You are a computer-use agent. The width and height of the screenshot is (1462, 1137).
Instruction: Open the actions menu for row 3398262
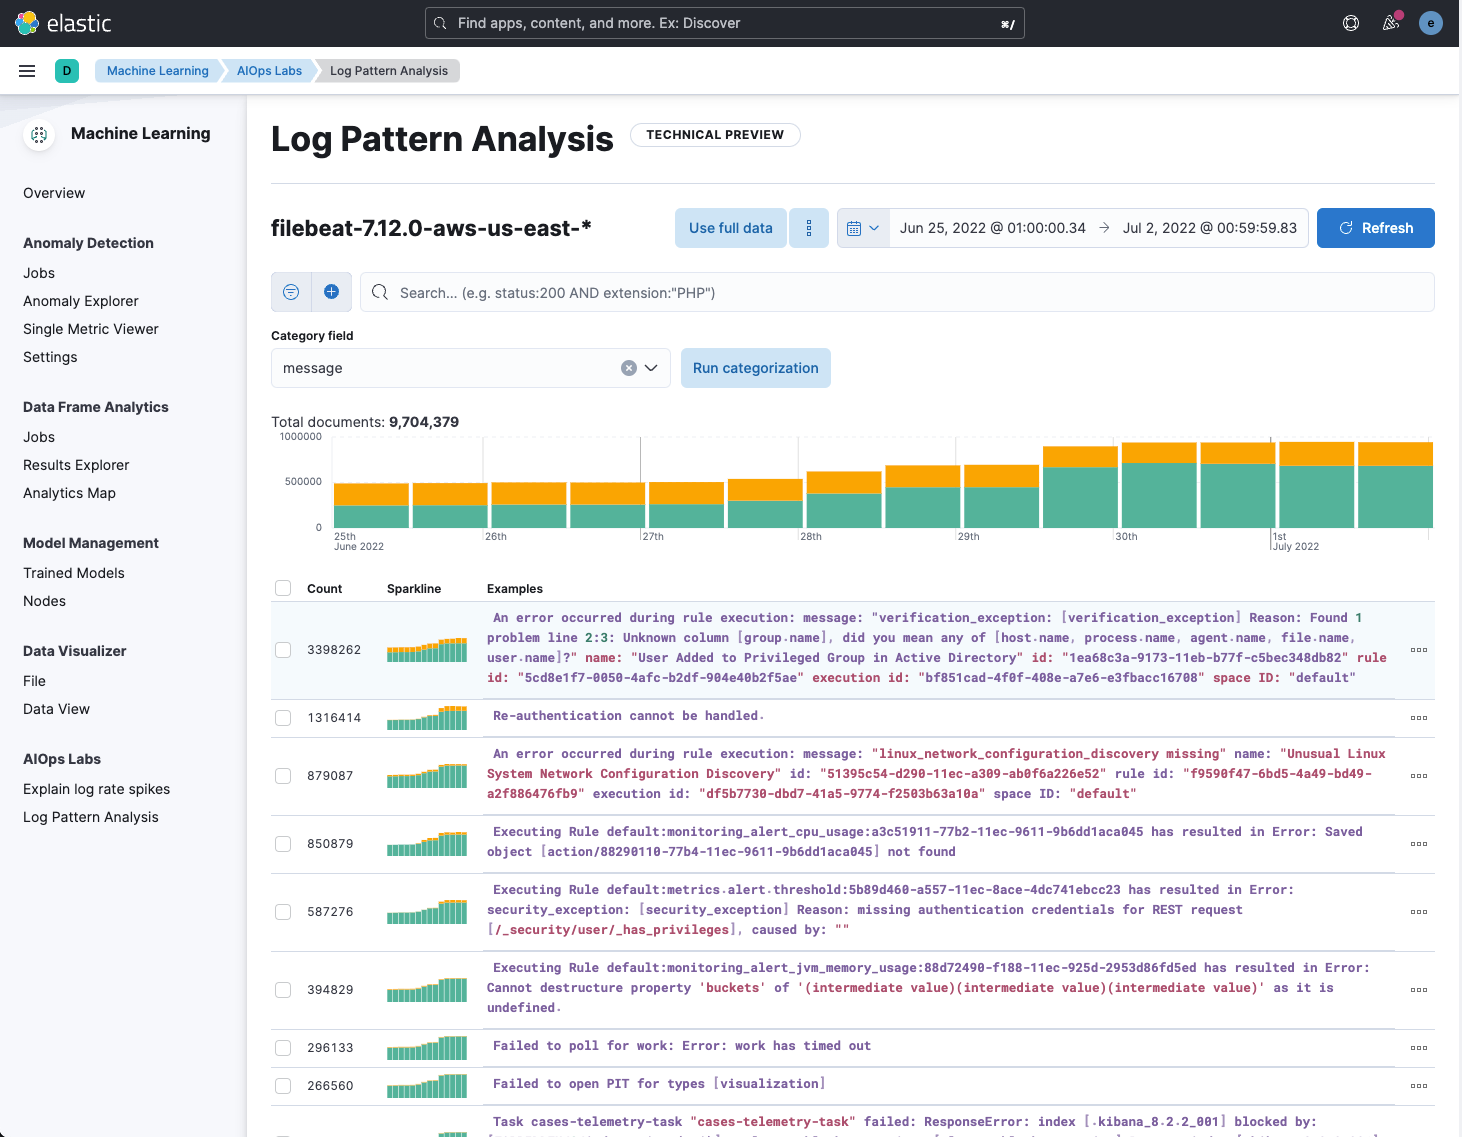(x=1418, y=650)
